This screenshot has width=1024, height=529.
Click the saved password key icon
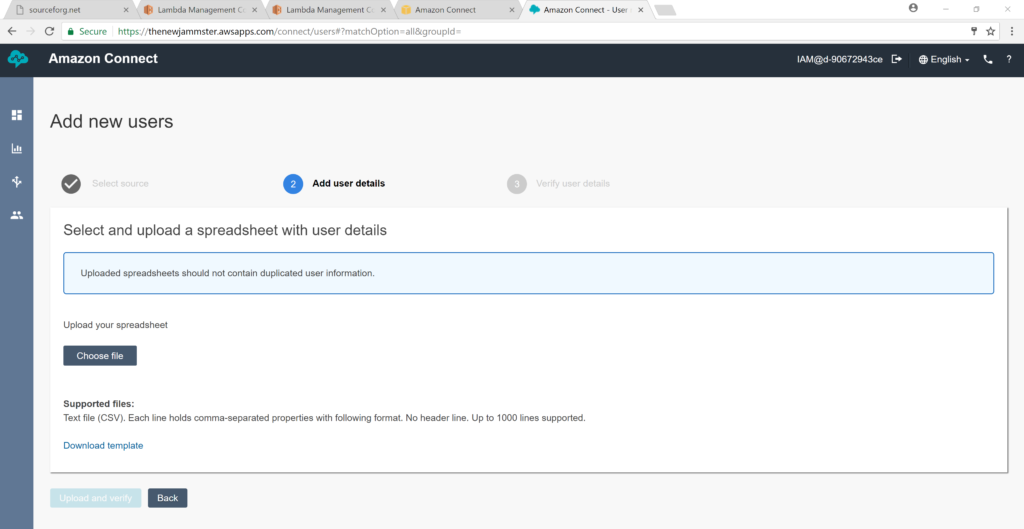(974, 31)
